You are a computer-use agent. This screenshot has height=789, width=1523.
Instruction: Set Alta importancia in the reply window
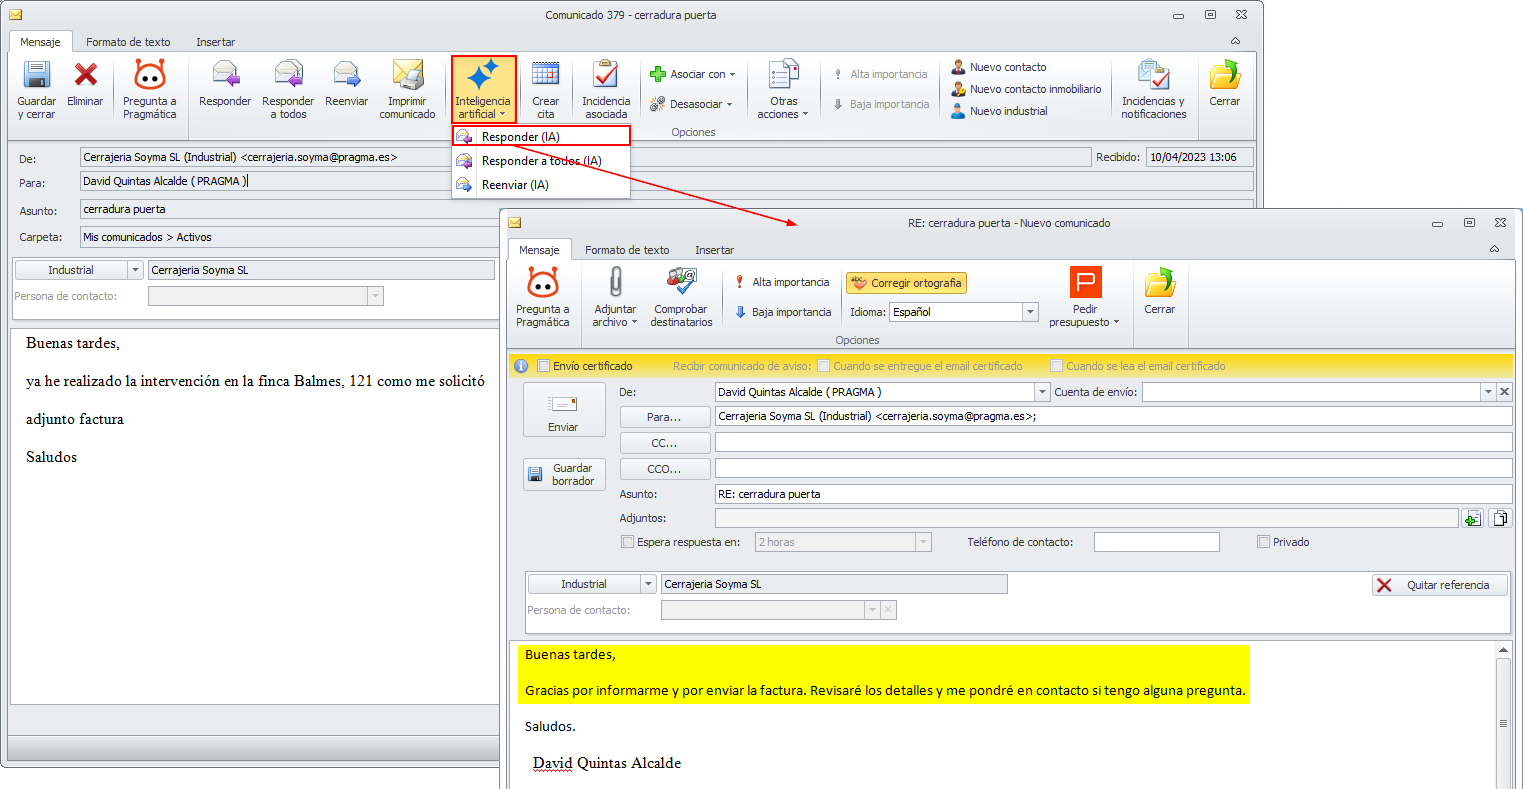point(782,282)
